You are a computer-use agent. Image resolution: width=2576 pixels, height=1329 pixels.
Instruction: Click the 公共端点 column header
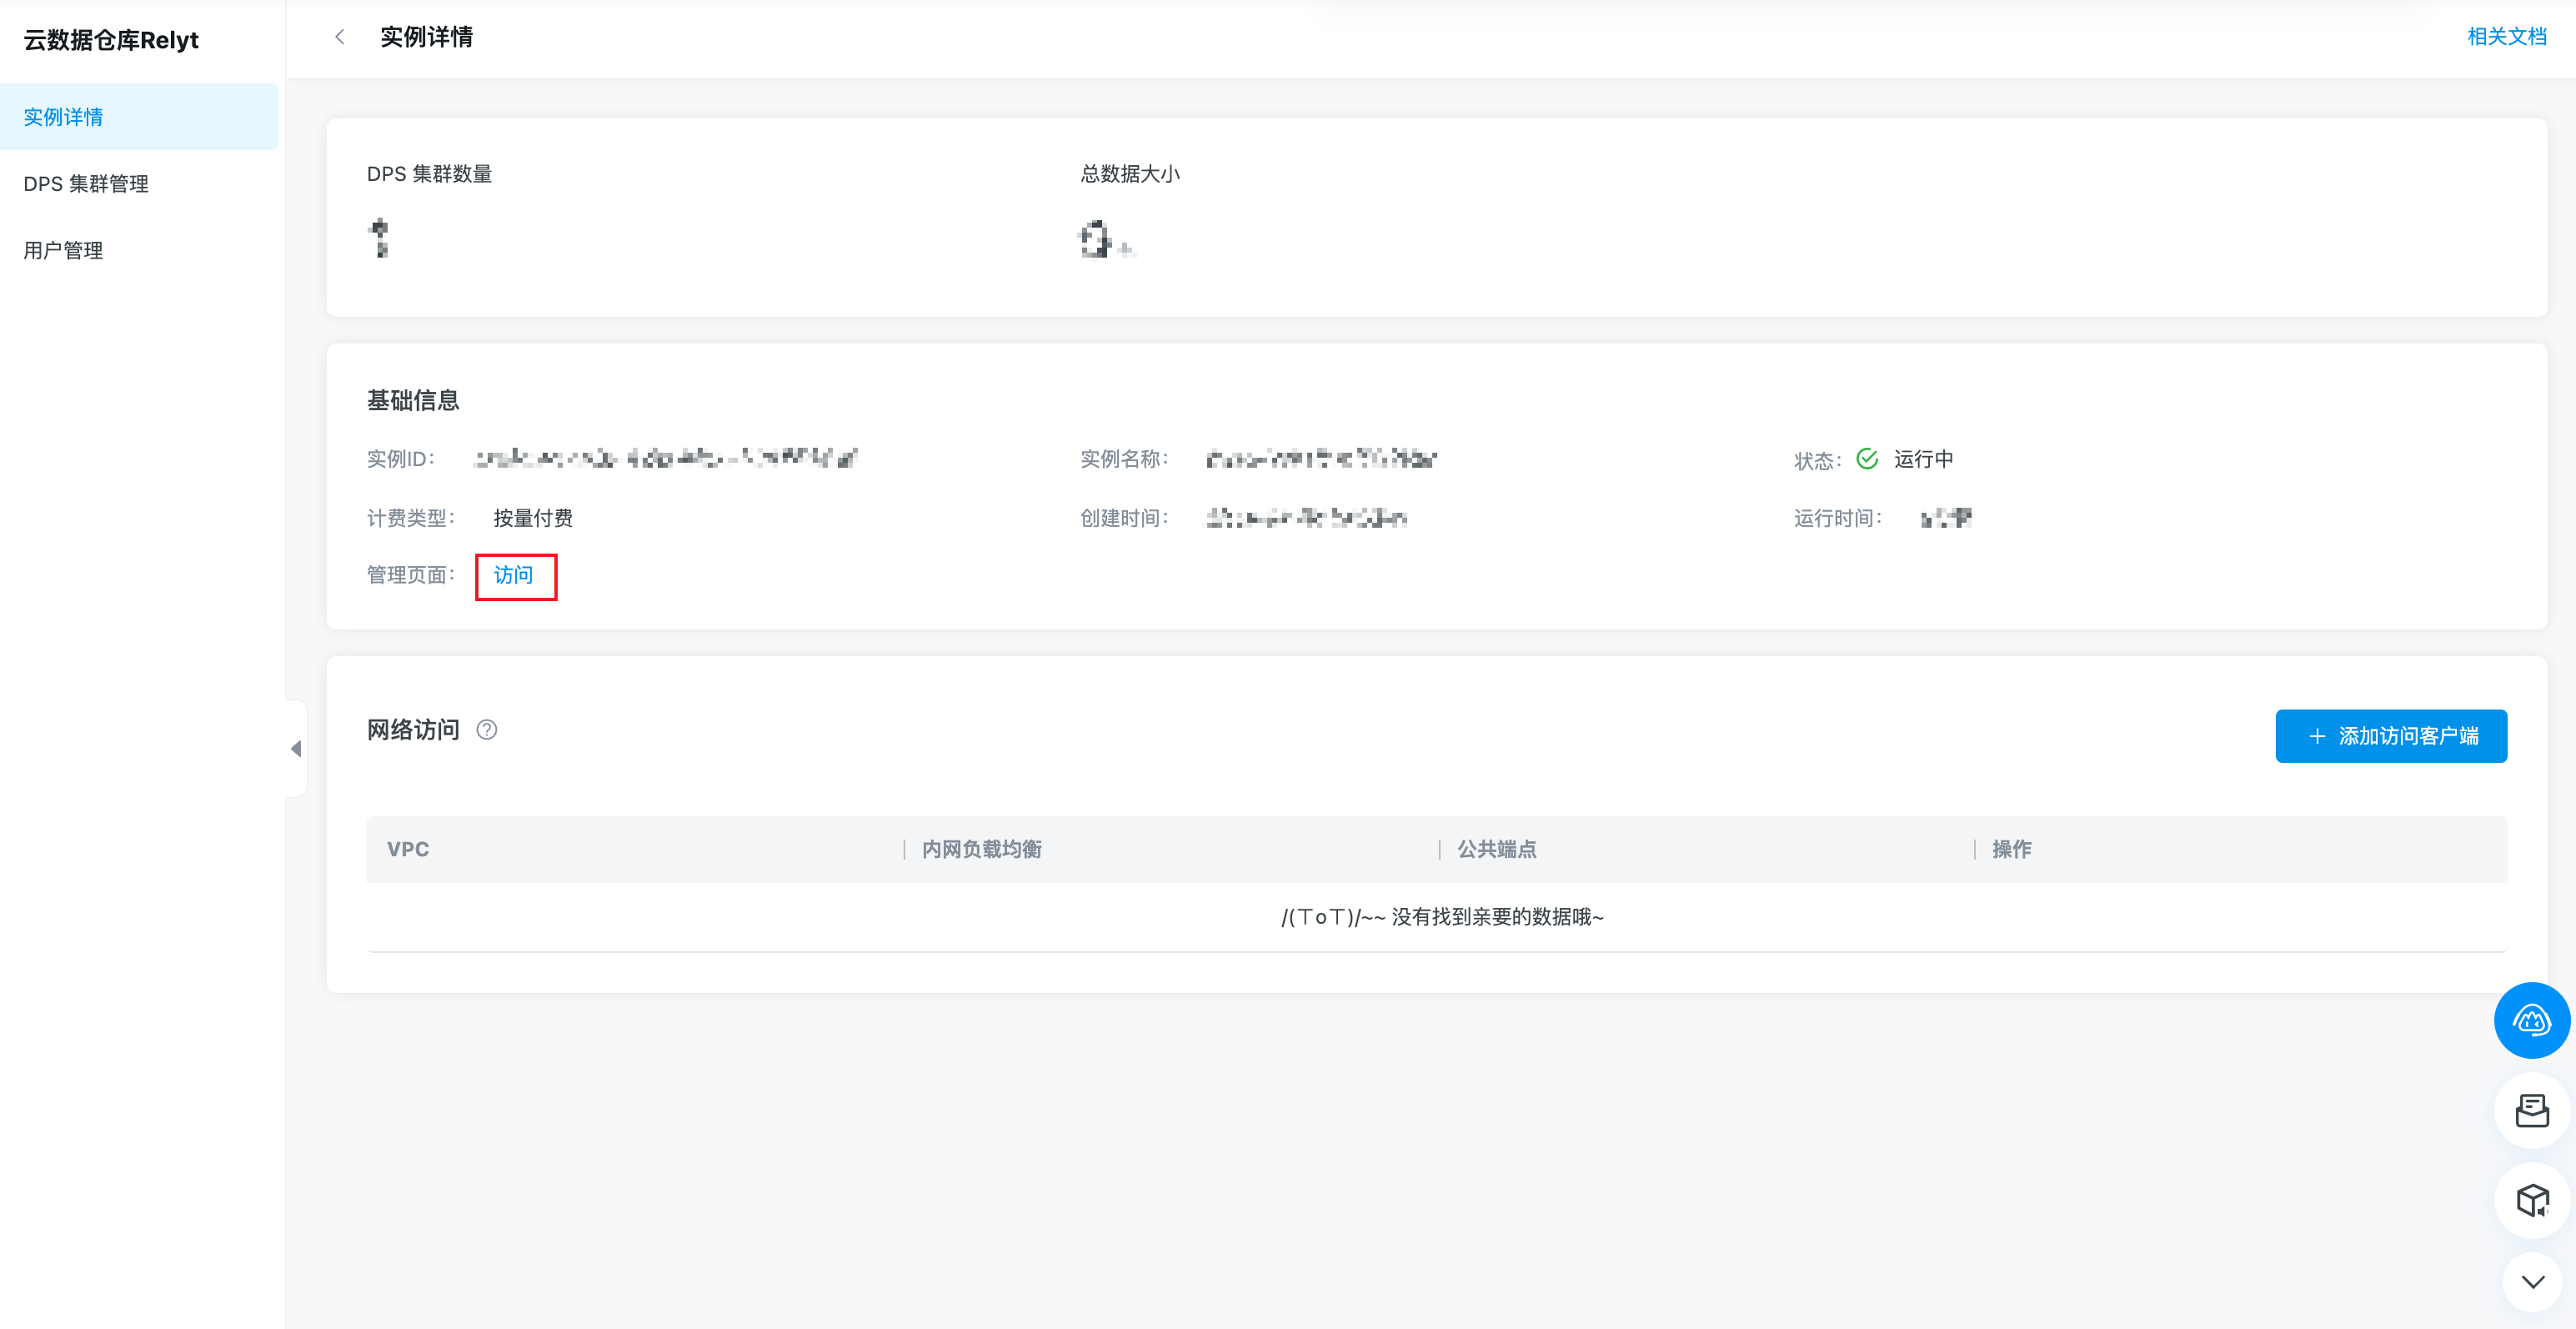(x=1496, y=849)
